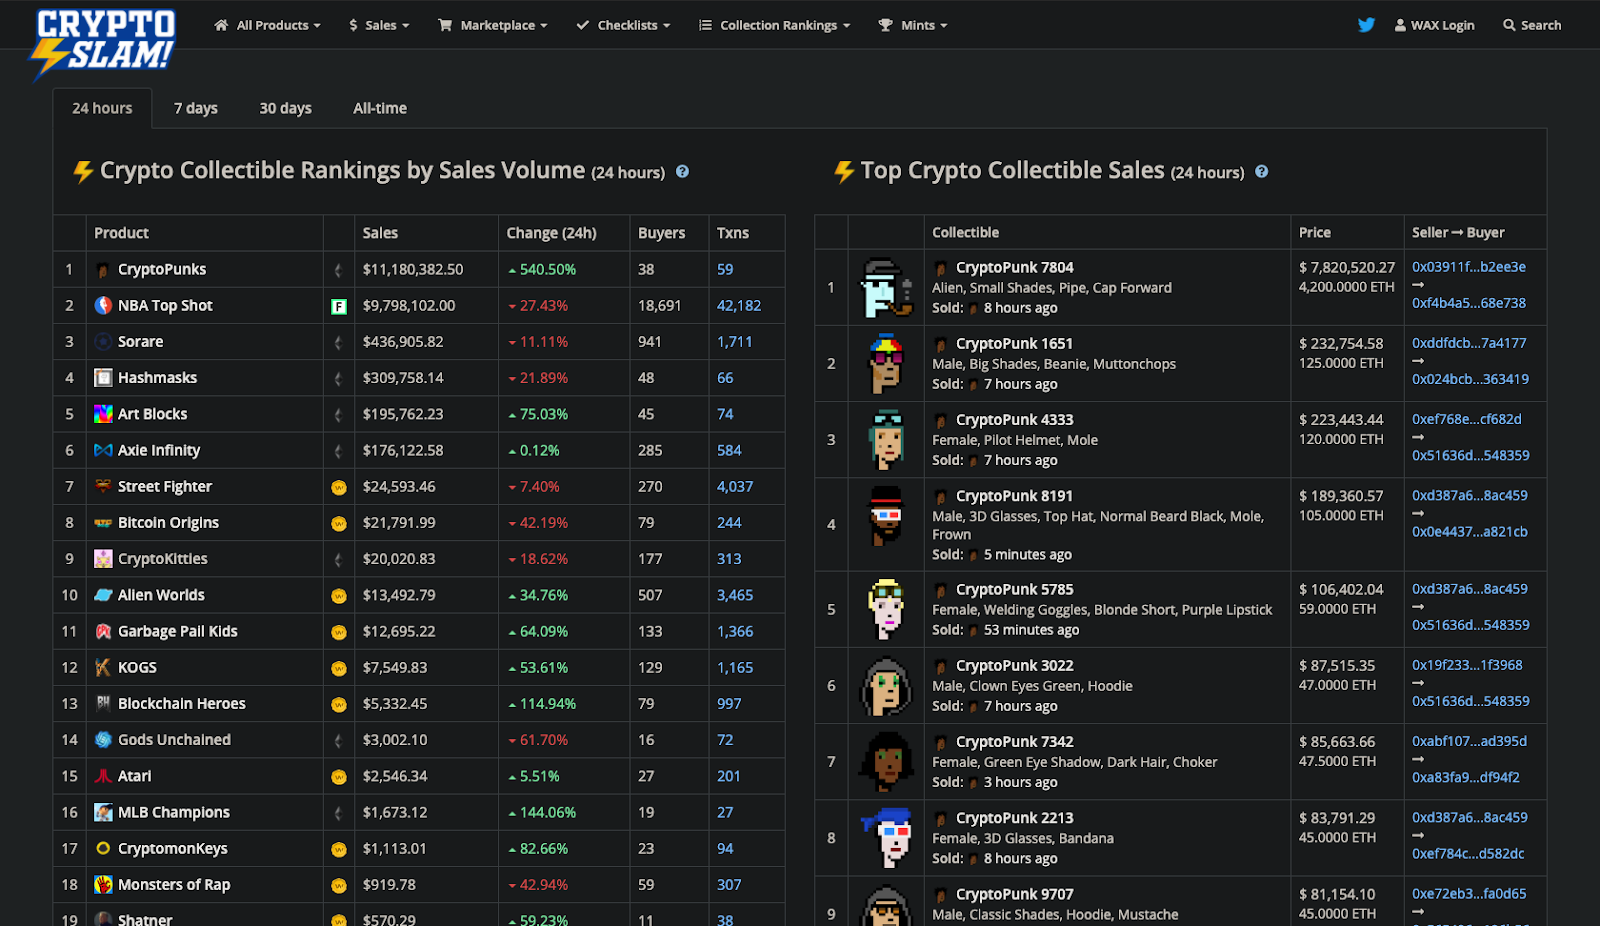Expand the All Products dropdown
Image resolution: width=1600 pixels, height=926 pixels.
click(267, 25)
